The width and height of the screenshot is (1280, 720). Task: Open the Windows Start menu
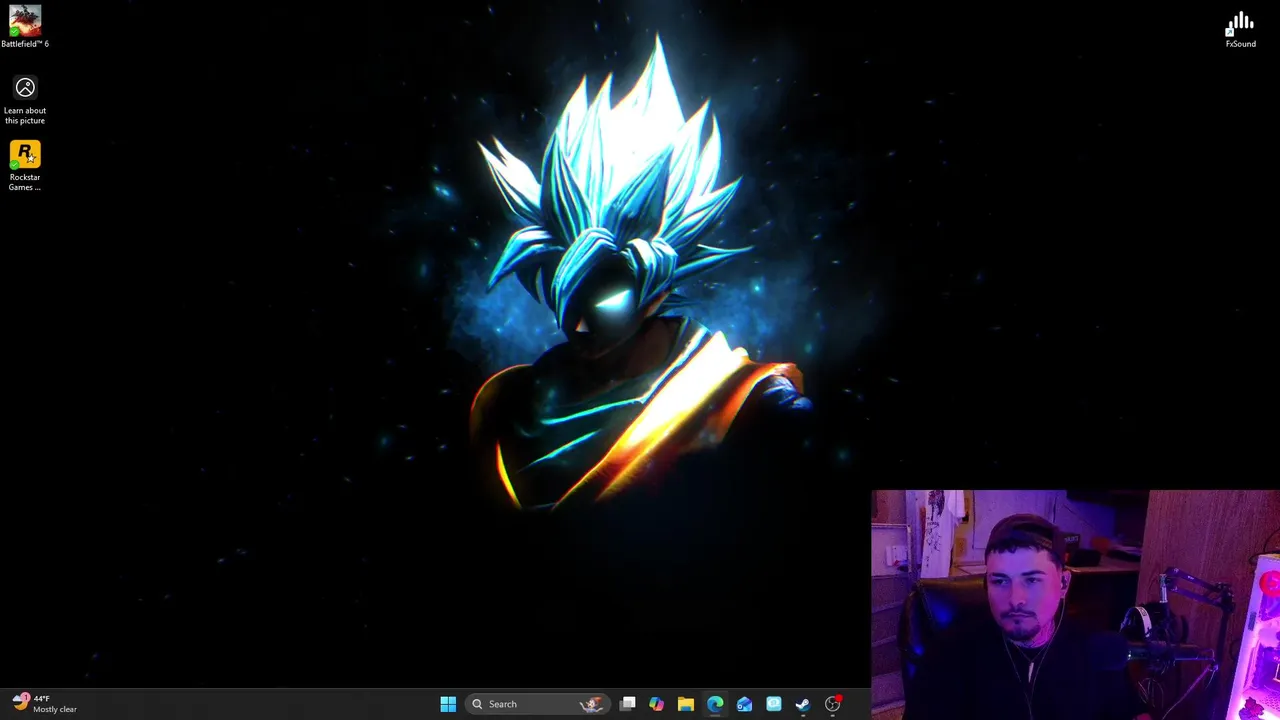(448, 704)
